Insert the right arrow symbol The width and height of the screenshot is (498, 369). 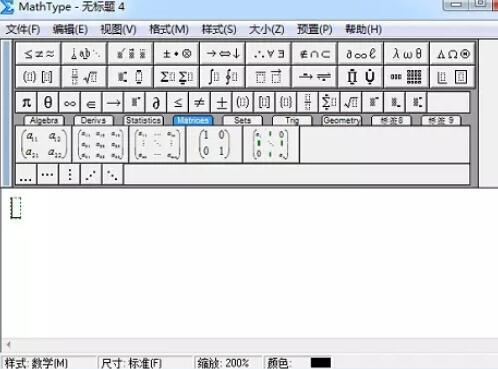pyautogui.click(x=113, y=103)
